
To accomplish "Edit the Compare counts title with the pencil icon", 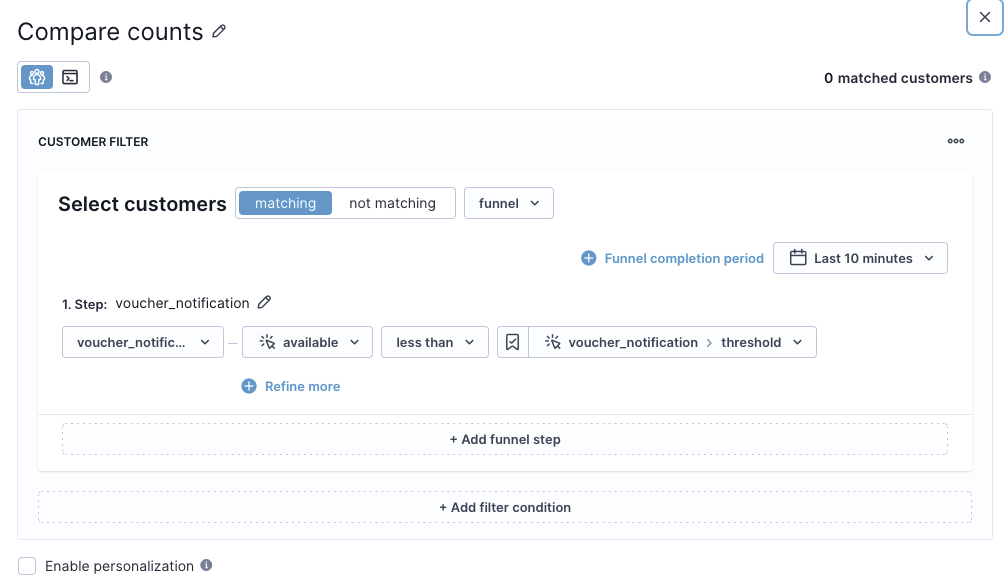I will (x=219, y=31).
